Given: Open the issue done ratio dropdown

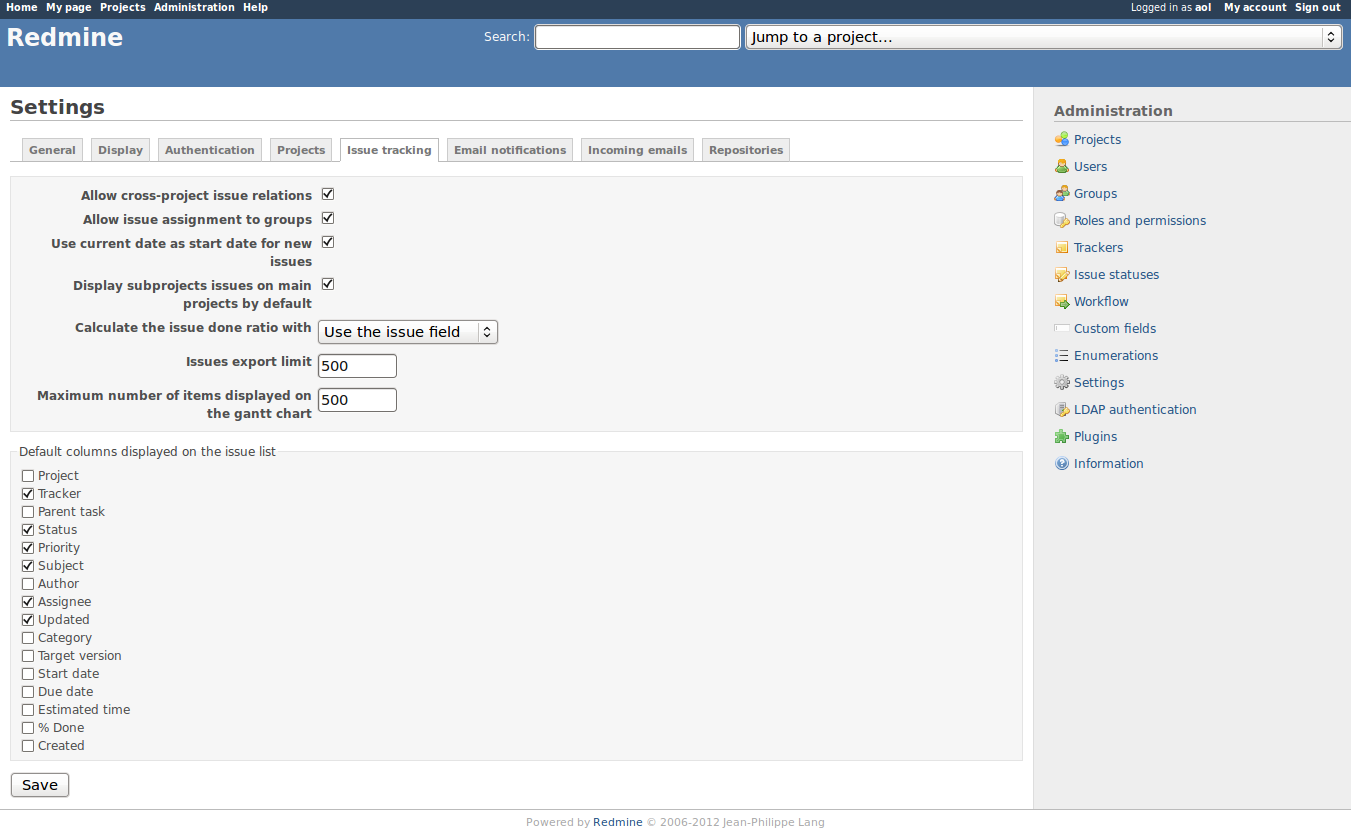Looking at the screenshot, I should coord(408,332).
